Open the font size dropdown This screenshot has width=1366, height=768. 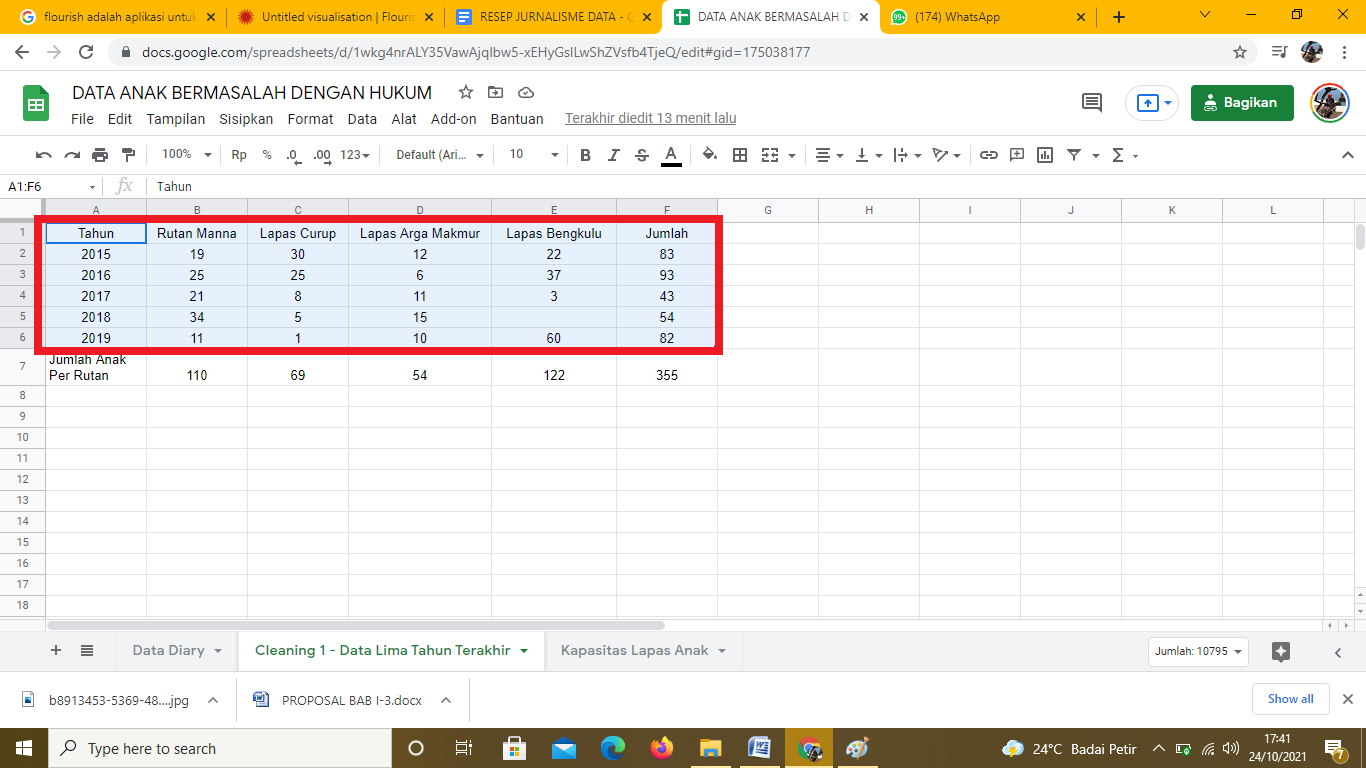(x=534, y=155)
